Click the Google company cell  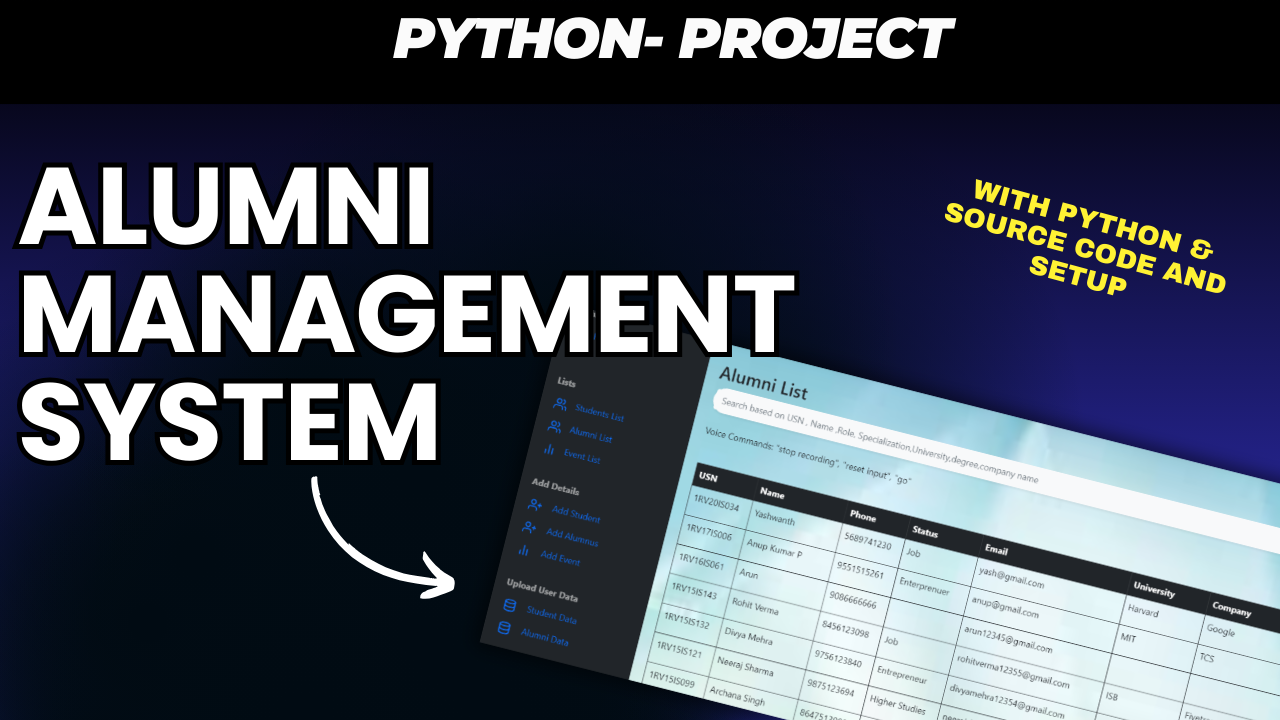[x=1220, y=630]
